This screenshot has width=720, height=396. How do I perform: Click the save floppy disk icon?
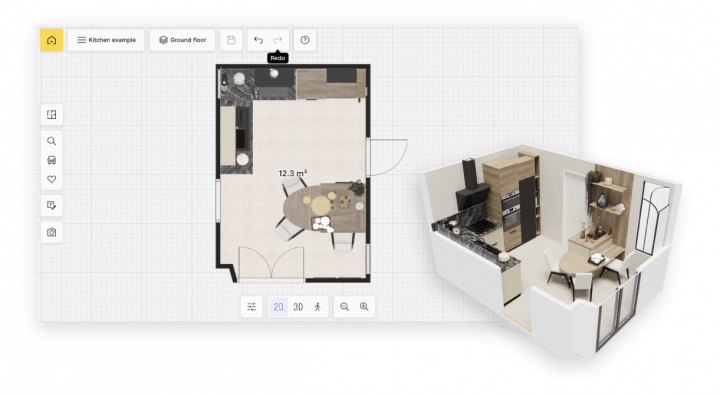pos(231,40)
